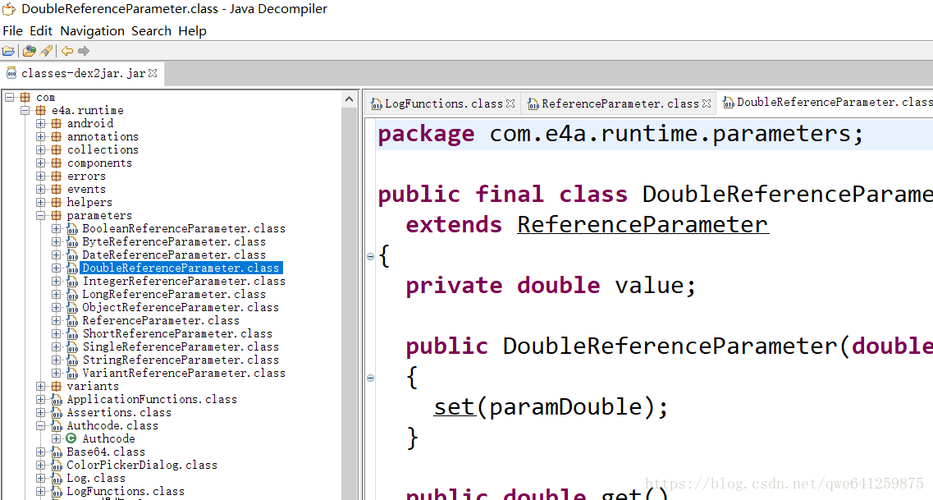The height and width of the screenshot is (500, 933).
Task: Follow the ReferenceParameter link in code
Action: tap(642, 225)
